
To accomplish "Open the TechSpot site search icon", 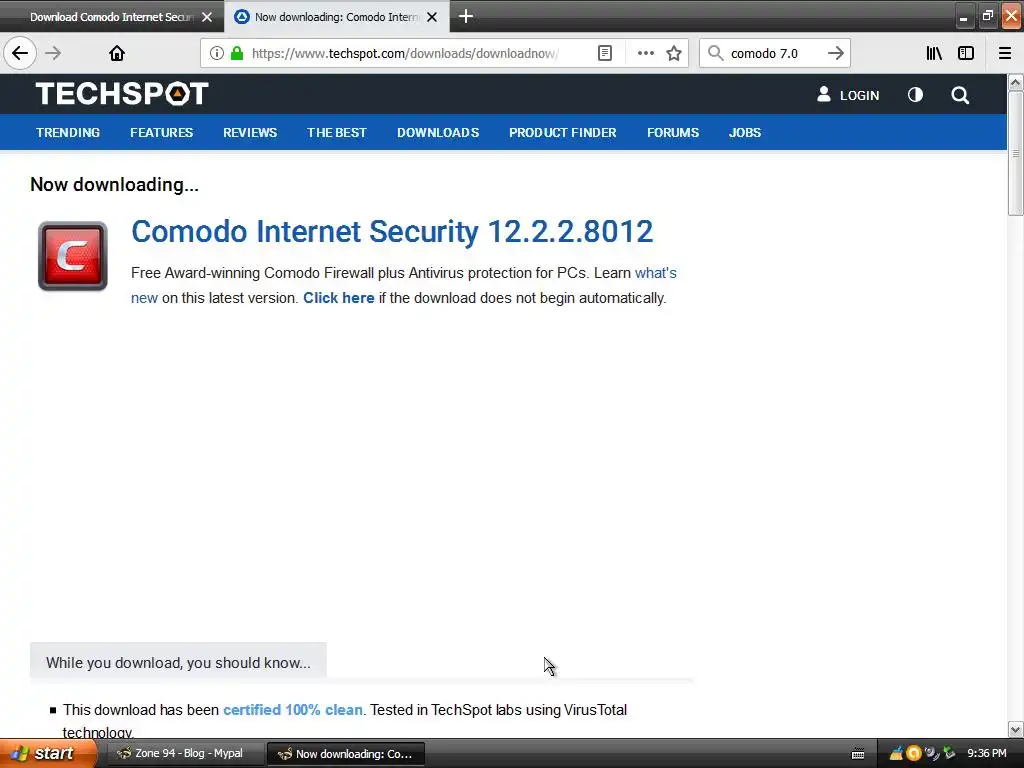I will [x=959, y=95].
